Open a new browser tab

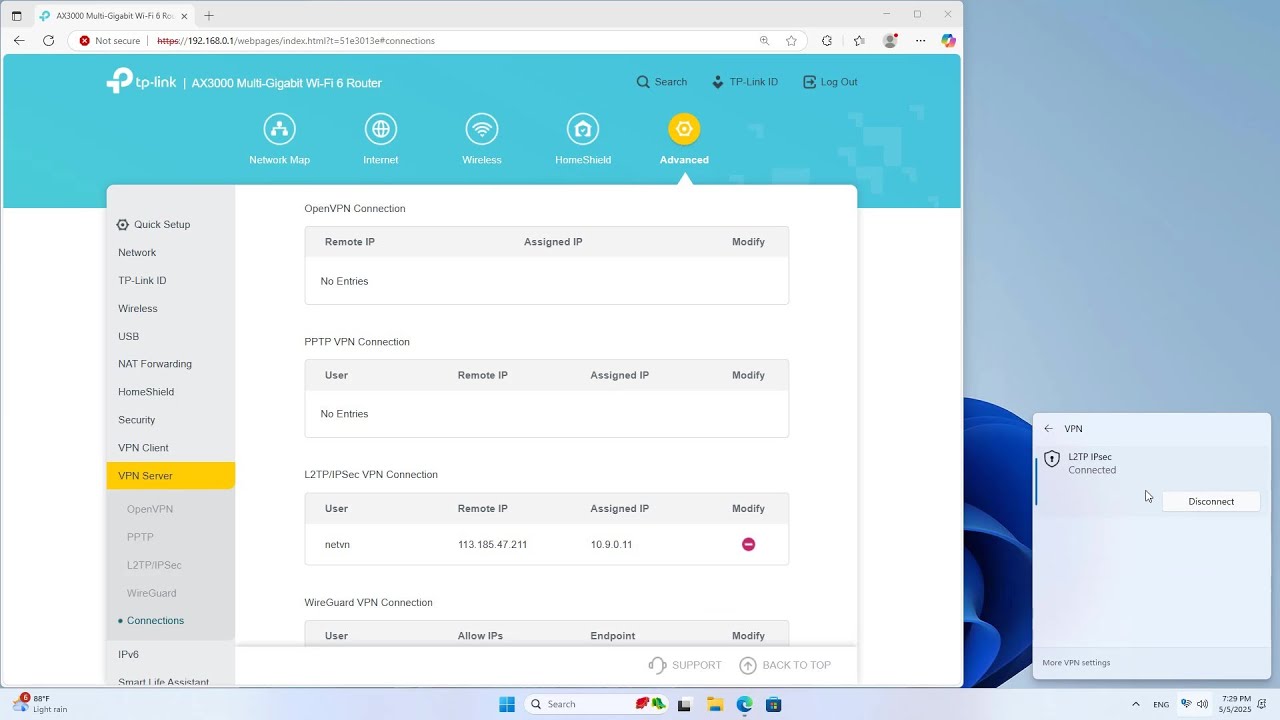point(209,16)
